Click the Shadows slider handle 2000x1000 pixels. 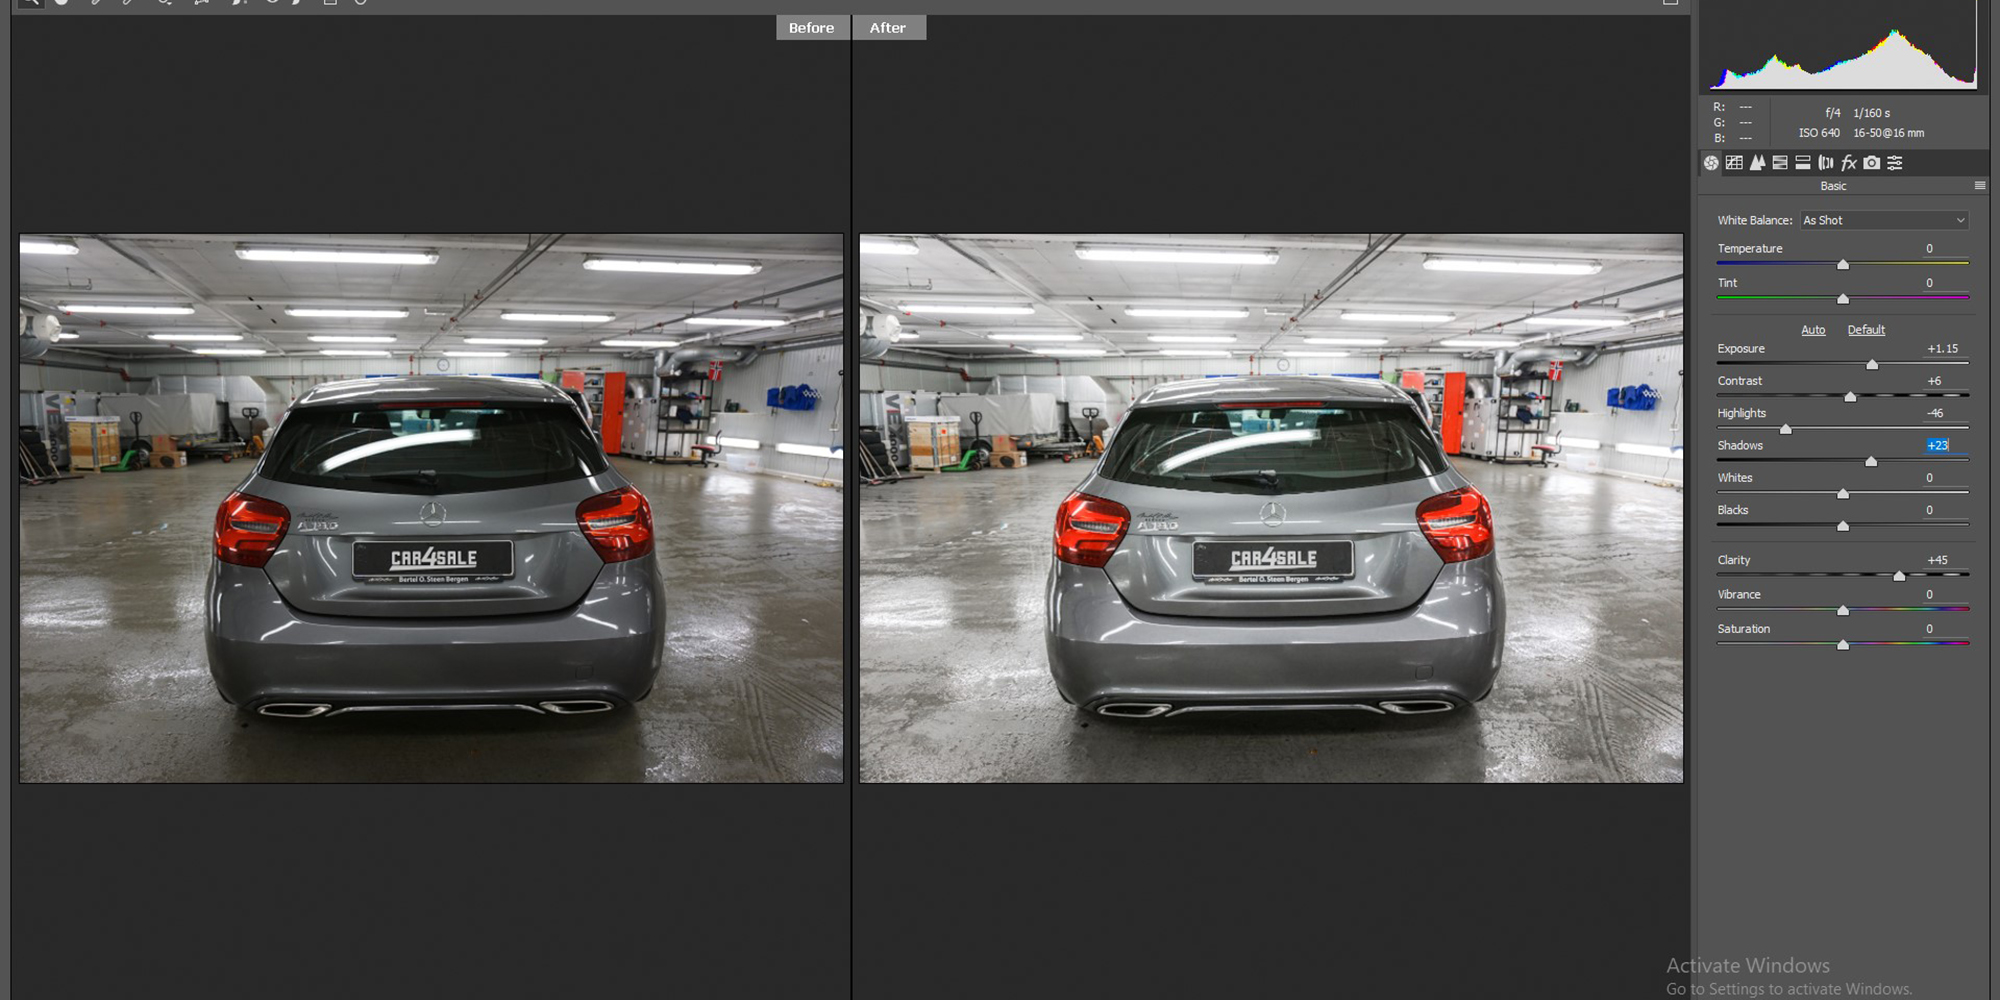(1871, 461)
